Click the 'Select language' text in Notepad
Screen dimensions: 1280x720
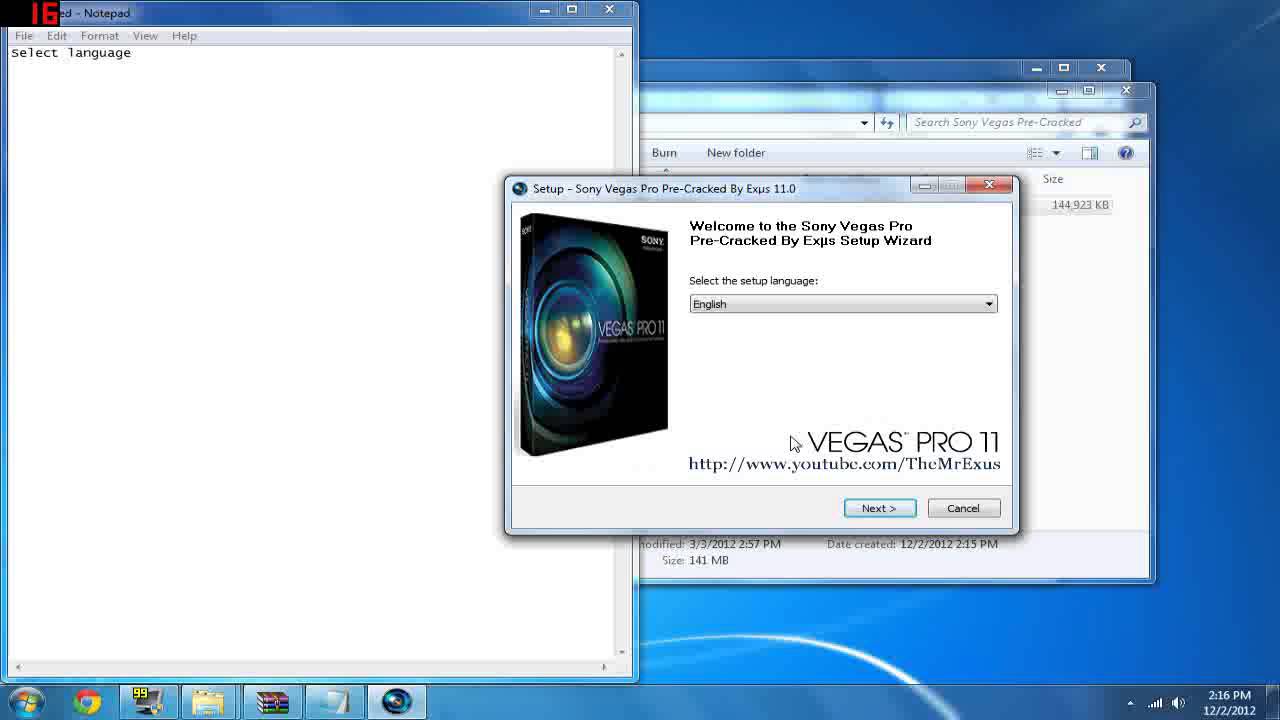[x=71, y=53]
